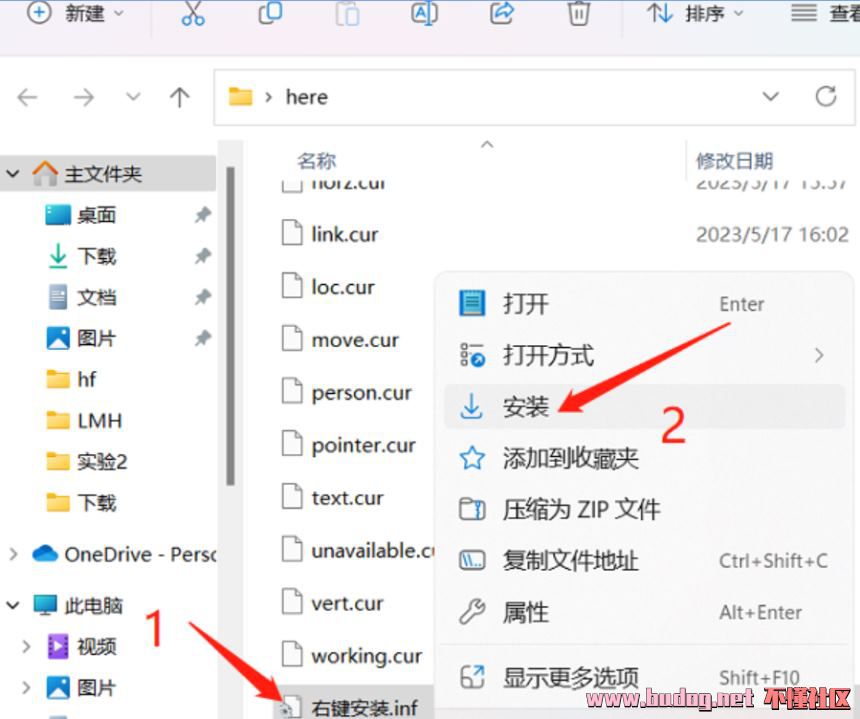860x719 pixels.
Task: Open the View (查看) menu
Action: (x=825, y=13)
